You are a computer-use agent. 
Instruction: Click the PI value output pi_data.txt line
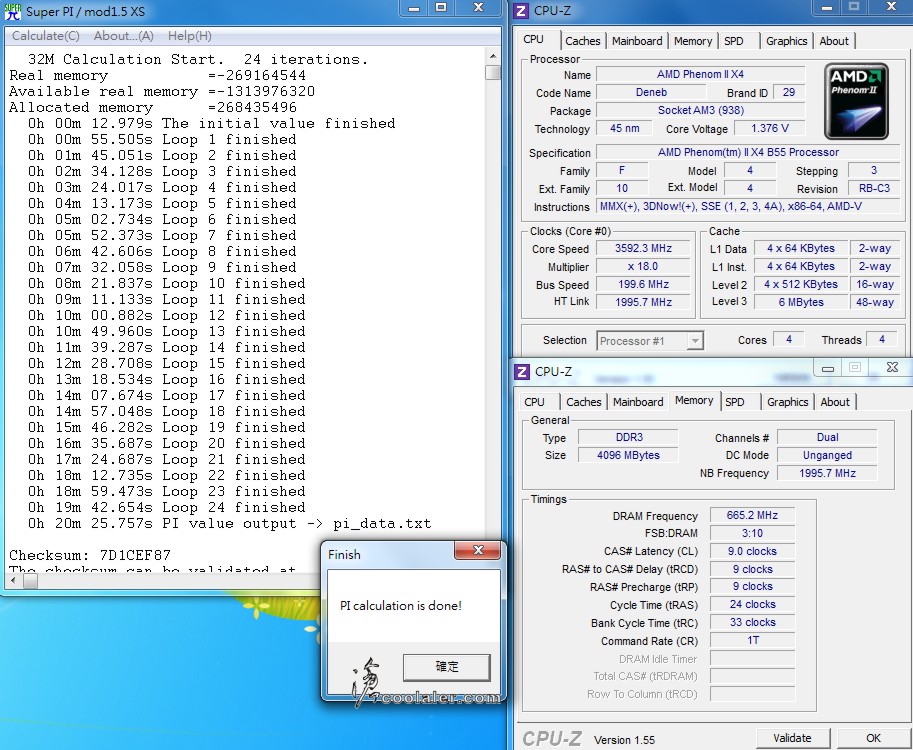229,523
